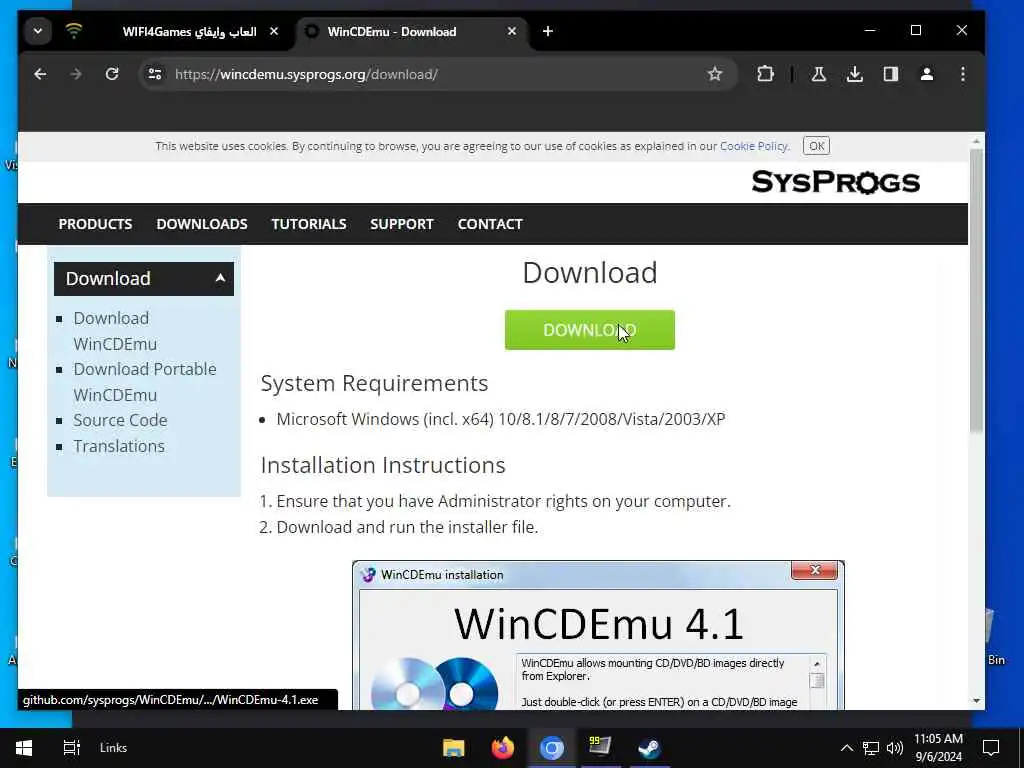Open the tab search dropdown

point(38,31)
